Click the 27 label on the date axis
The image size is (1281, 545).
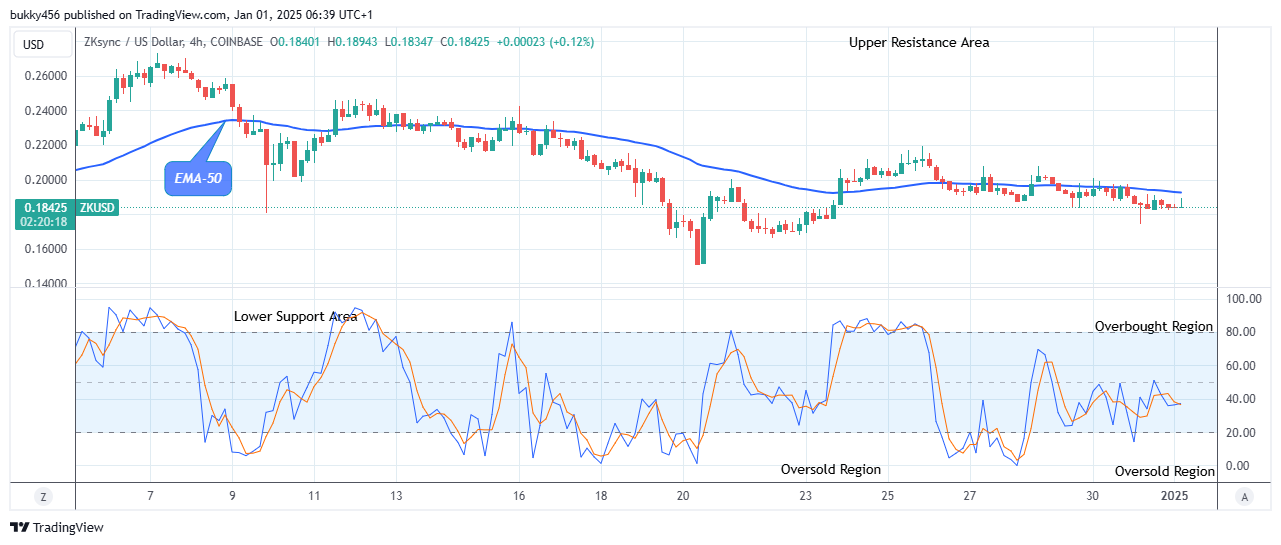970,496
